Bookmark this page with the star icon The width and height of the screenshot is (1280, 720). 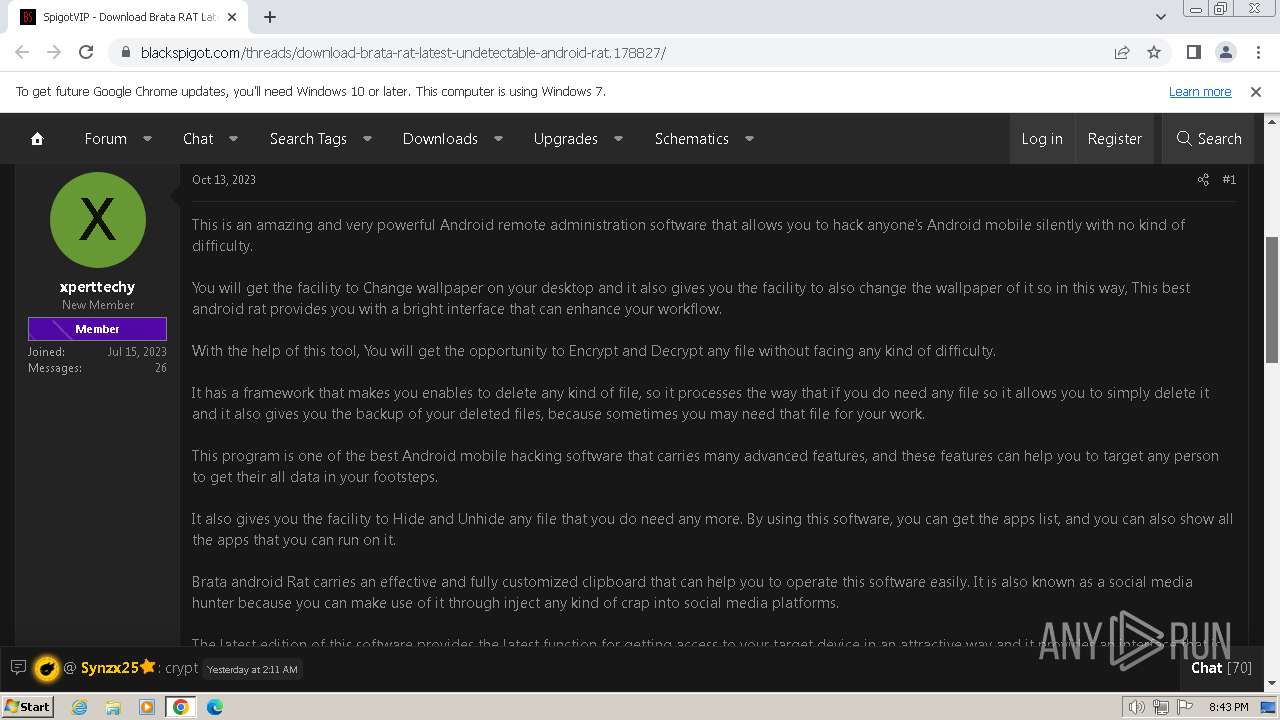(1154, 52)
